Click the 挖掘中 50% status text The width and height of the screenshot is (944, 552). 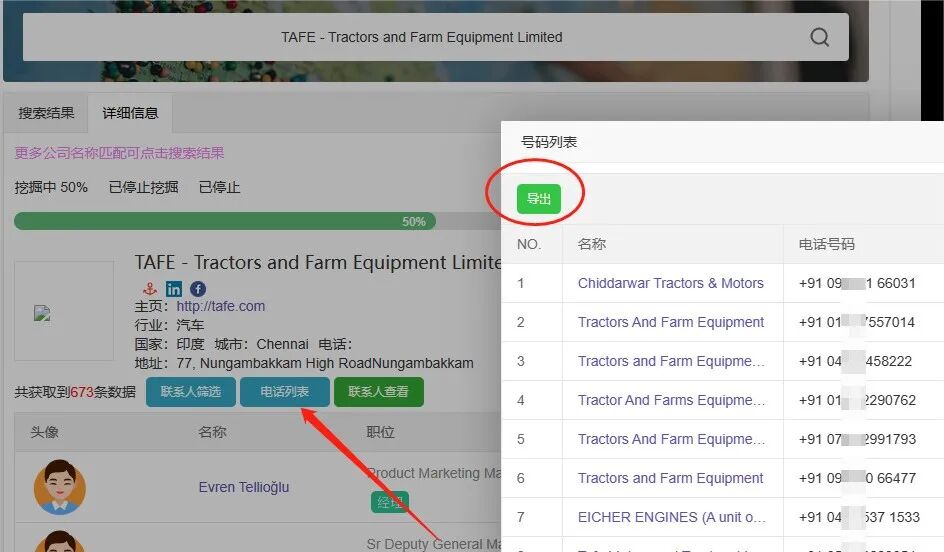tap(51, 187)
